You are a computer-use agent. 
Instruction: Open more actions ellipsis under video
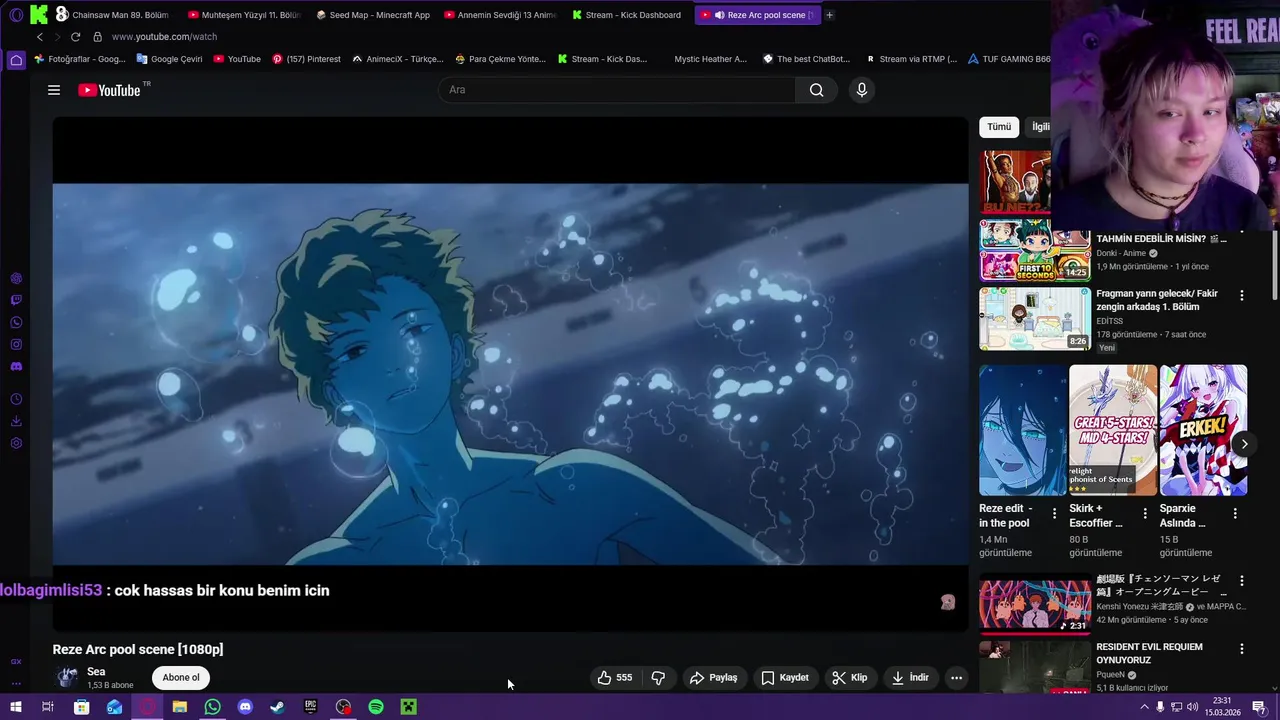coord(956,678)
